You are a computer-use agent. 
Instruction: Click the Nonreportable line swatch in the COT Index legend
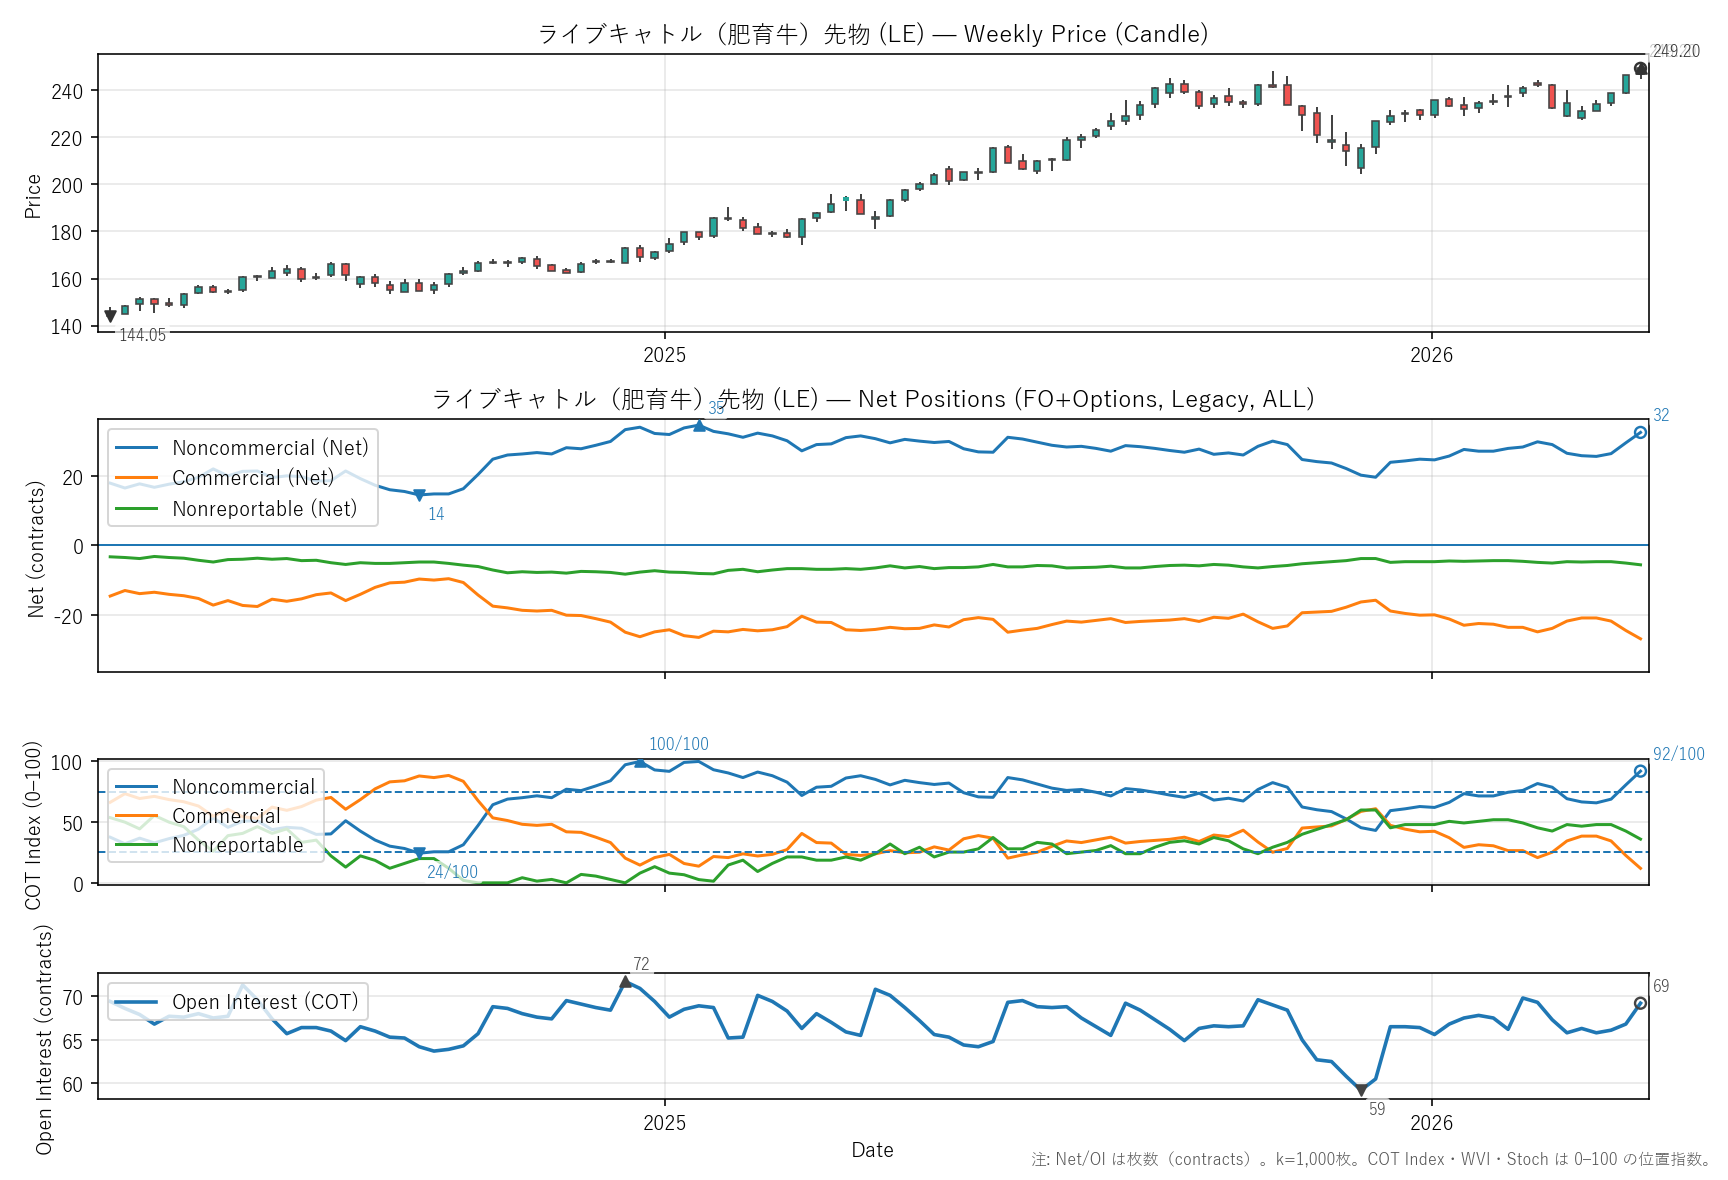click(x=137, y=845)
